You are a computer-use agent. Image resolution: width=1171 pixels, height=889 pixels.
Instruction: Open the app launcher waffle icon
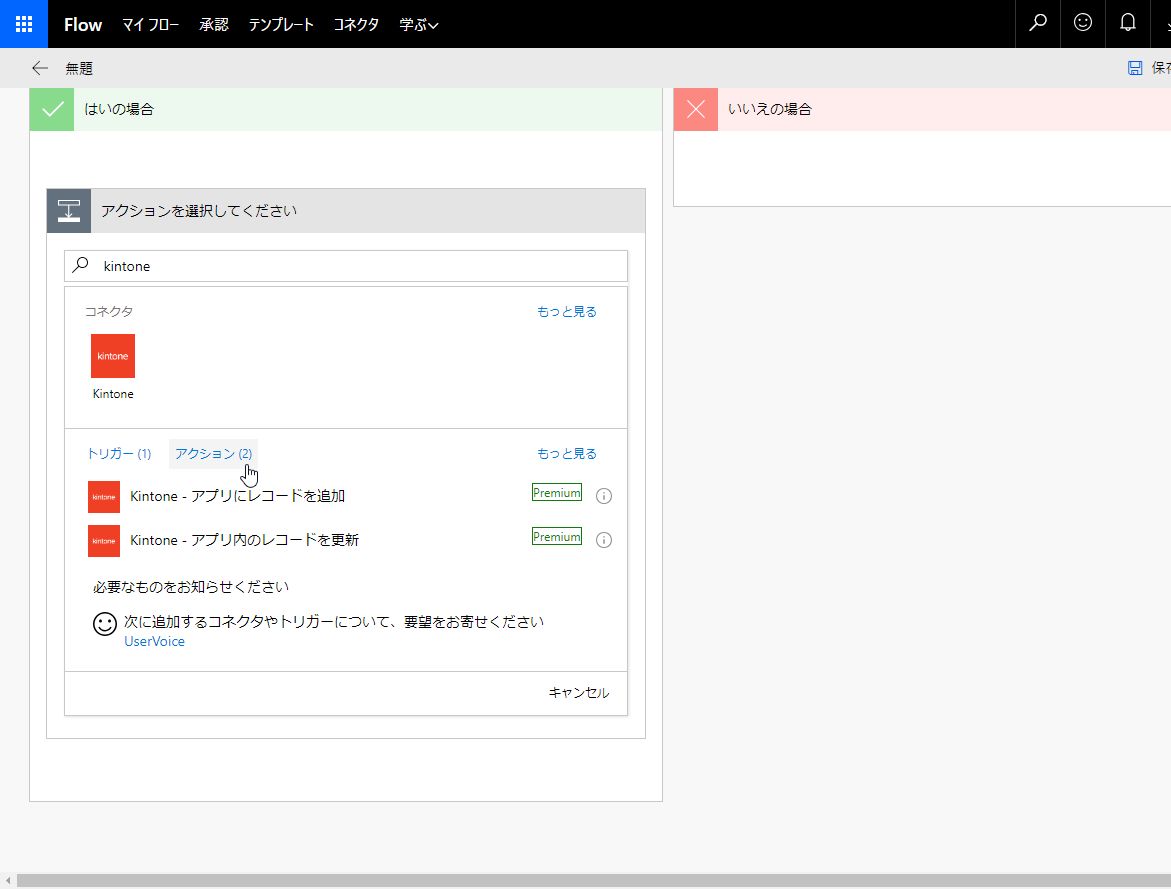click(x=24, y=24)
